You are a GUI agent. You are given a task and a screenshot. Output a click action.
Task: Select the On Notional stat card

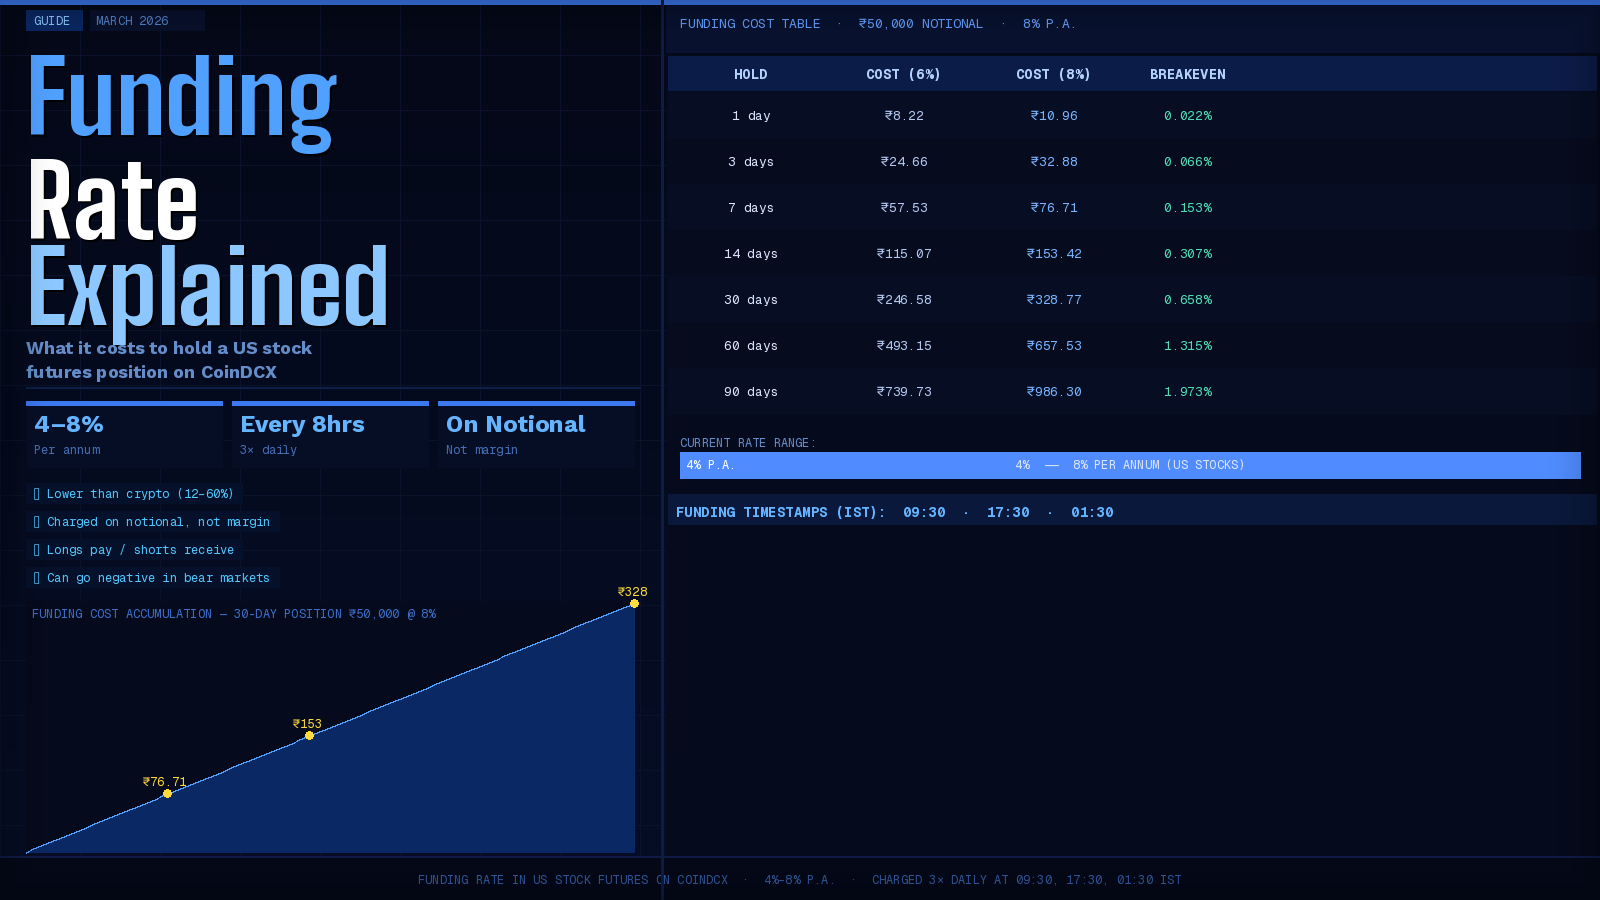click(536, 434)
